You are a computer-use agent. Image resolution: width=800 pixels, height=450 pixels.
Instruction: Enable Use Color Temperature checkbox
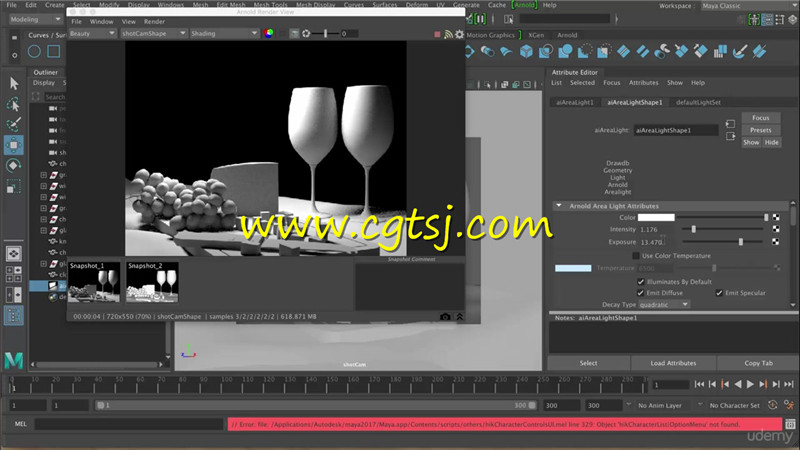(x=636, y=256)
